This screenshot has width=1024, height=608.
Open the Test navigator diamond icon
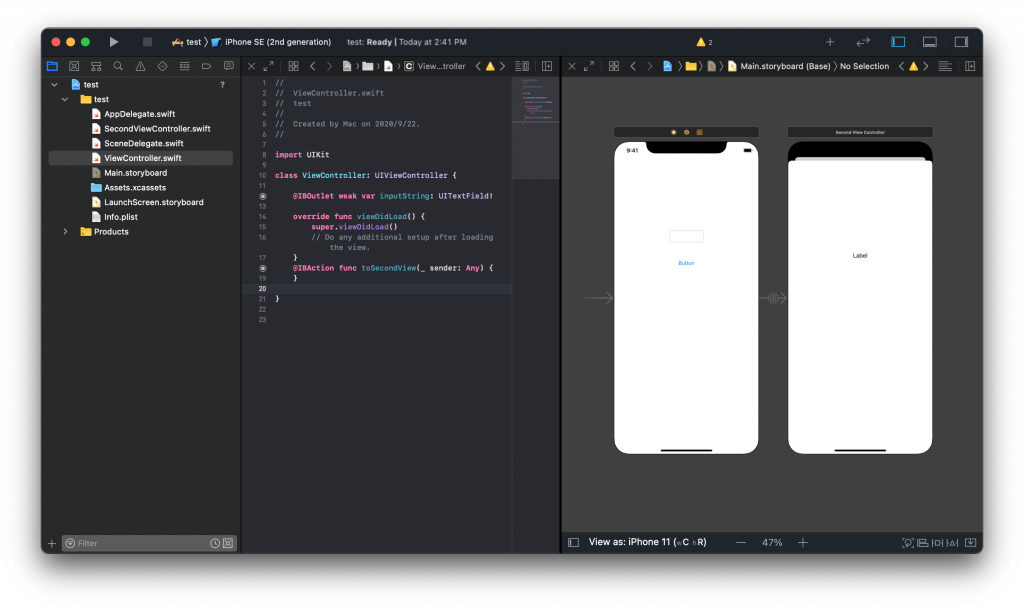(x=163, y=66)
